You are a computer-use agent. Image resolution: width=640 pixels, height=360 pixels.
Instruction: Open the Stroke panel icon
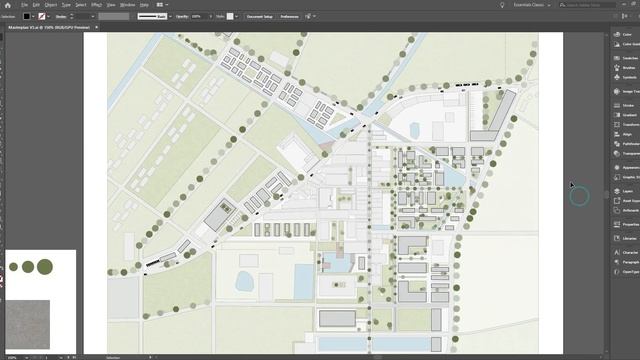pyautogui.click(x=617, y=105)
